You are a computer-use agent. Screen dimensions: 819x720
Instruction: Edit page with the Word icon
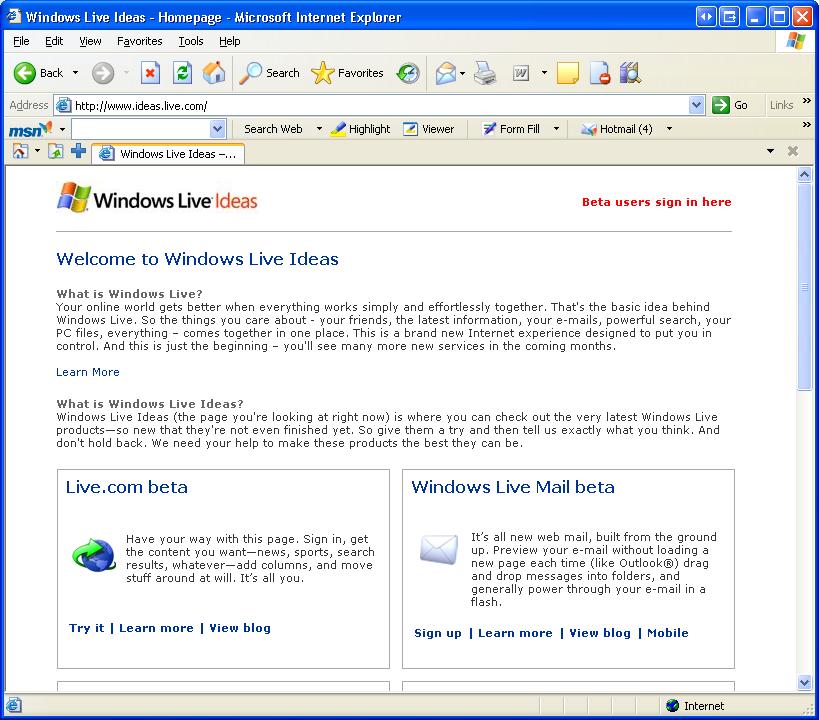click(x=521, y=73)
